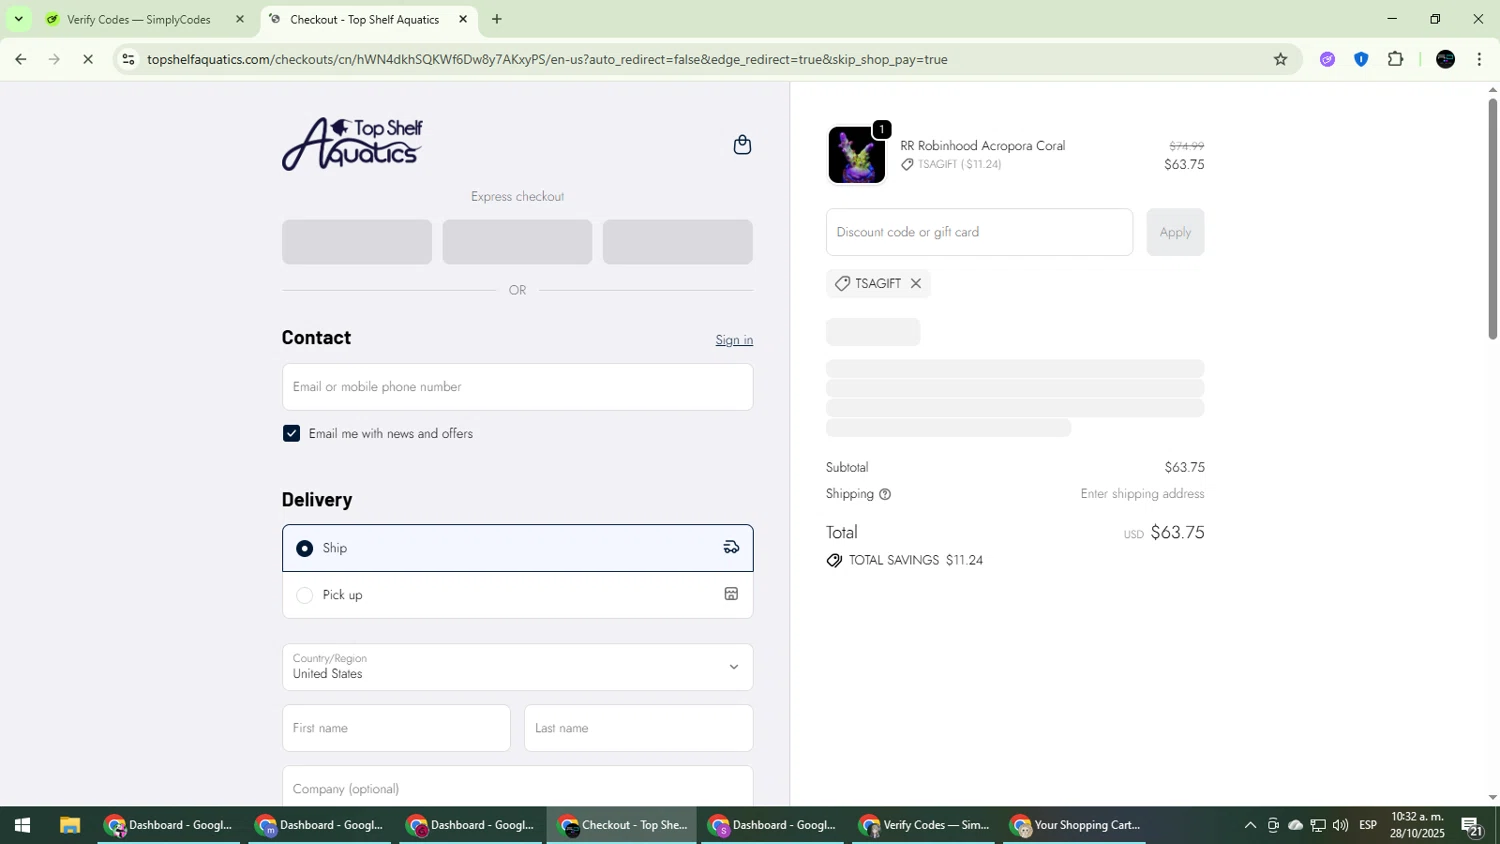Click the First name field
1500x844 pixels.
click(396, 728)
